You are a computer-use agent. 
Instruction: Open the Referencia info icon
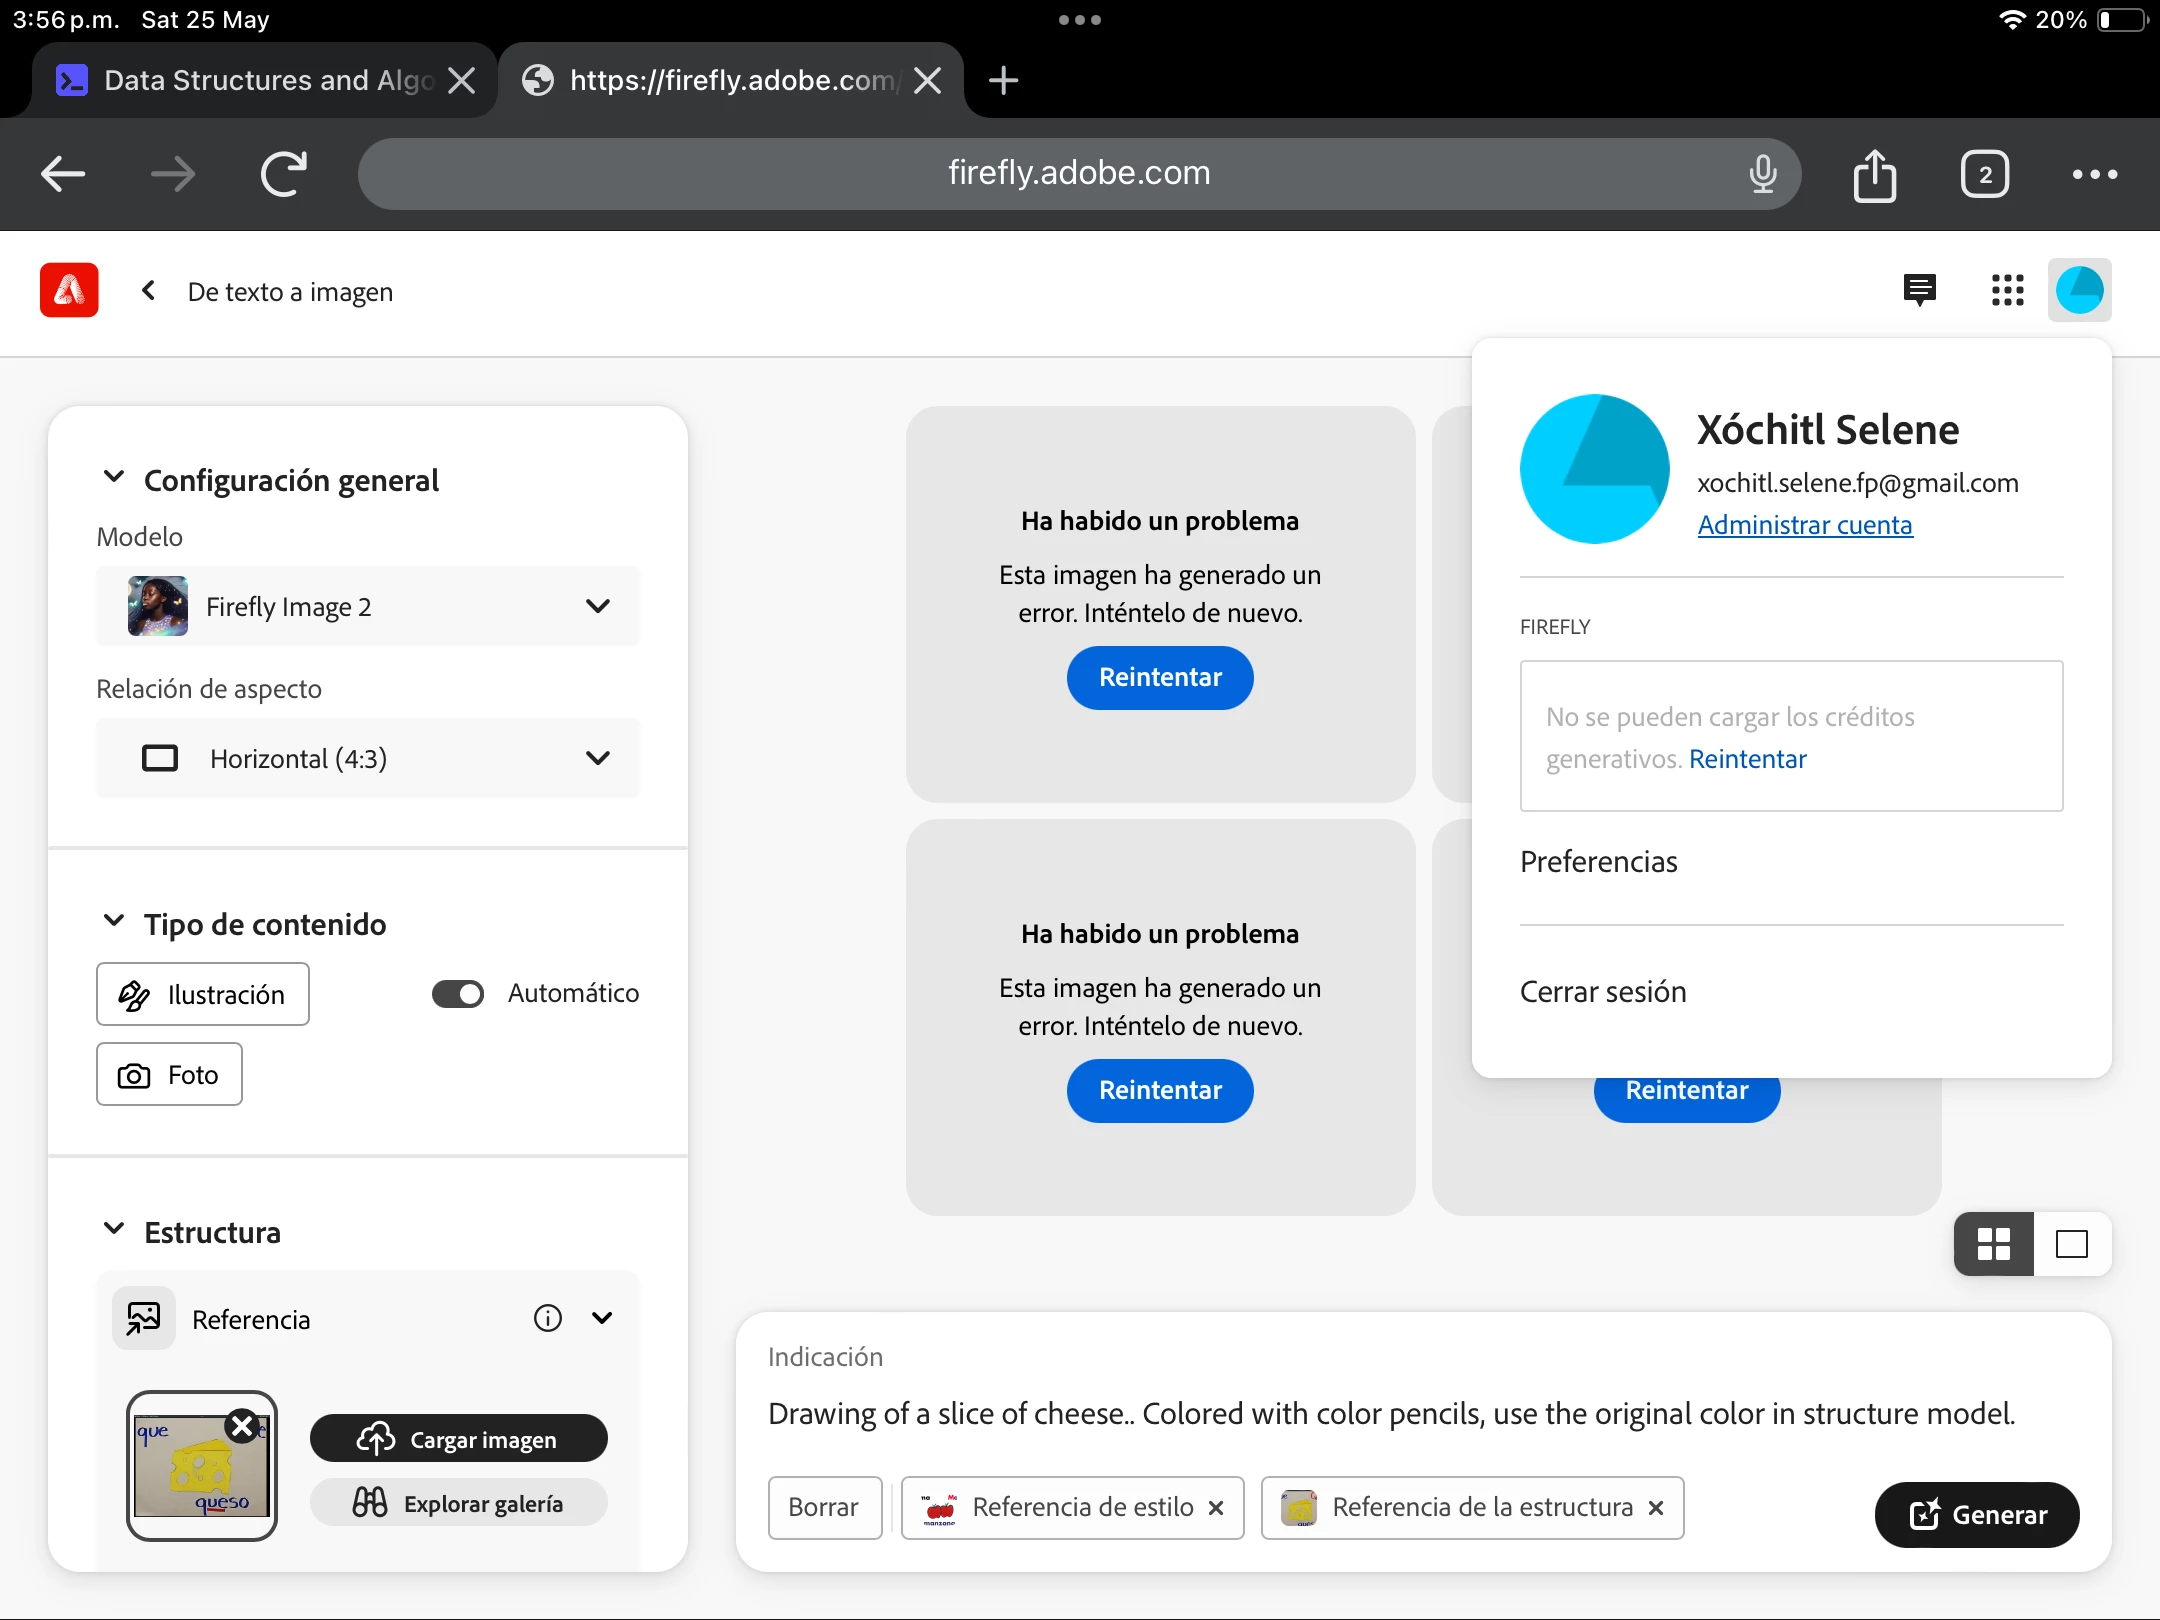[x=547, y=1318]
